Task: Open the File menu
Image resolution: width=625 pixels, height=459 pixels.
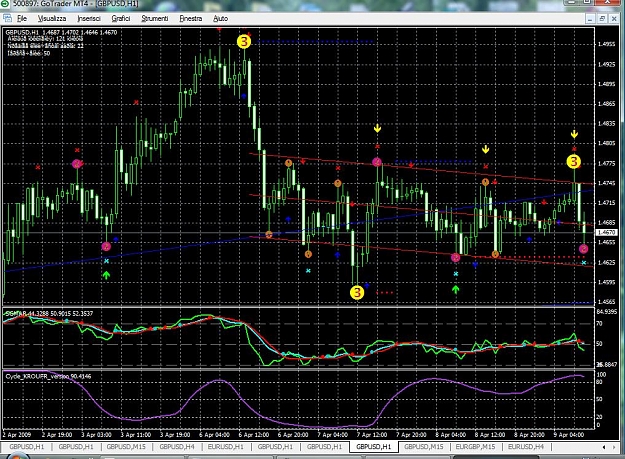Action: point(22,18)
